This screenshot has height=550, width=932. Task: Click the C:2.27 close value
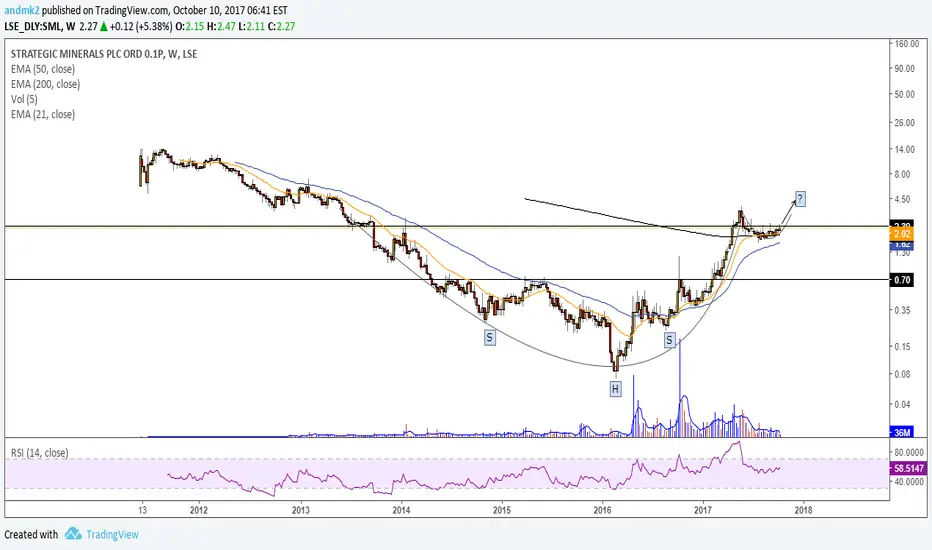[282, 26]
